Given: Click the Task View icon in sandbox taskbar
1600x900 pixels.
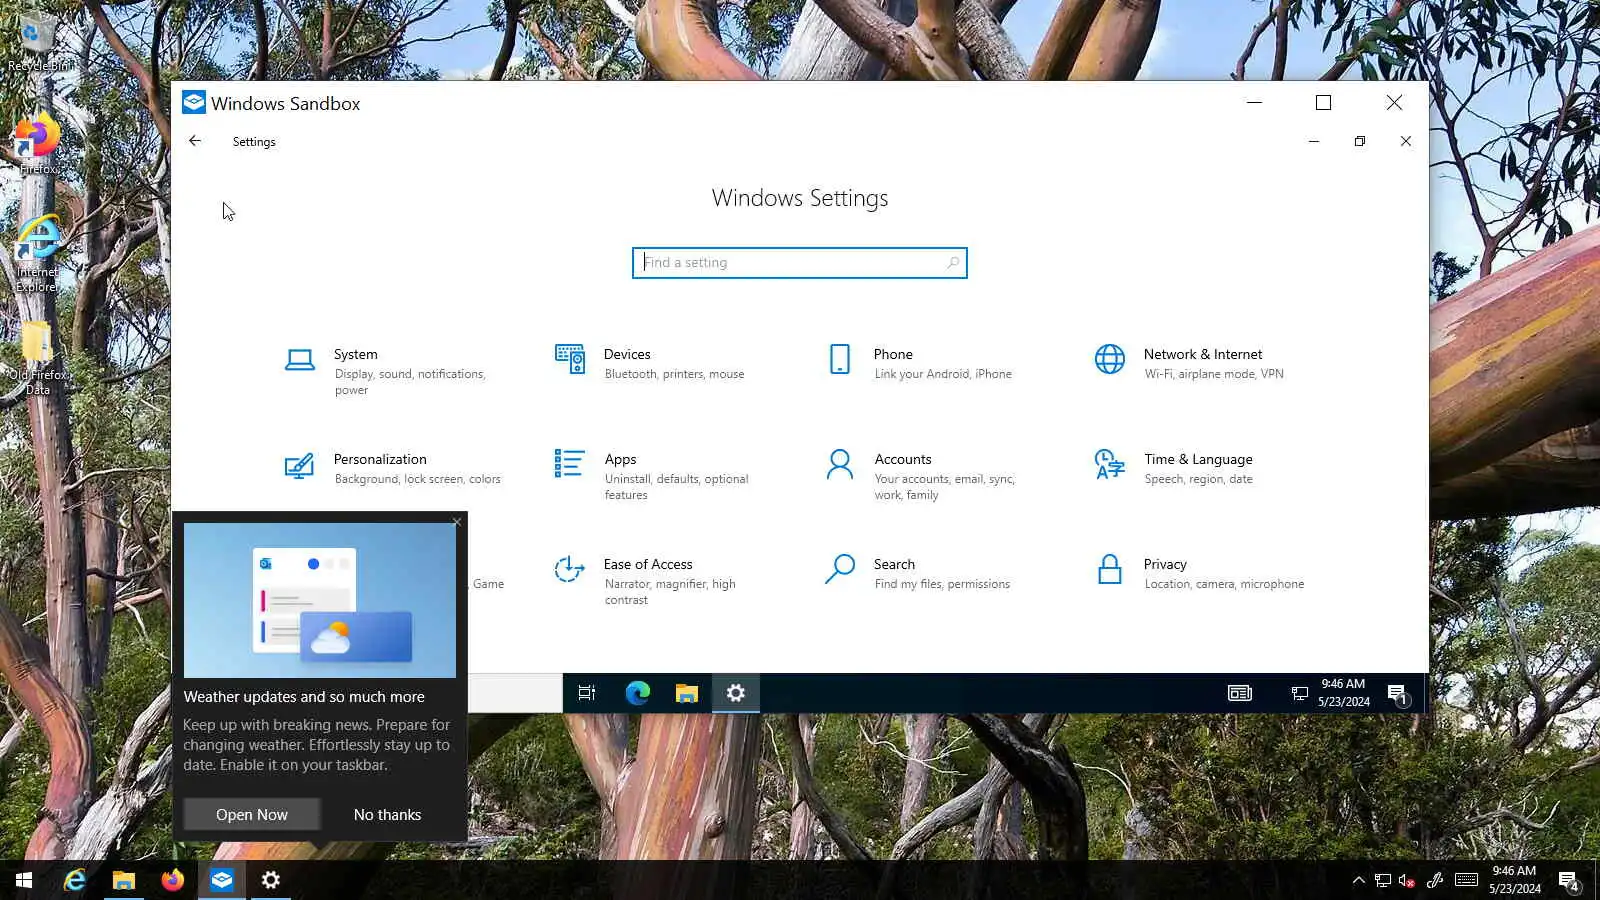Looking at the screenshot, I should pyautogui.click(x=587, y=693).
